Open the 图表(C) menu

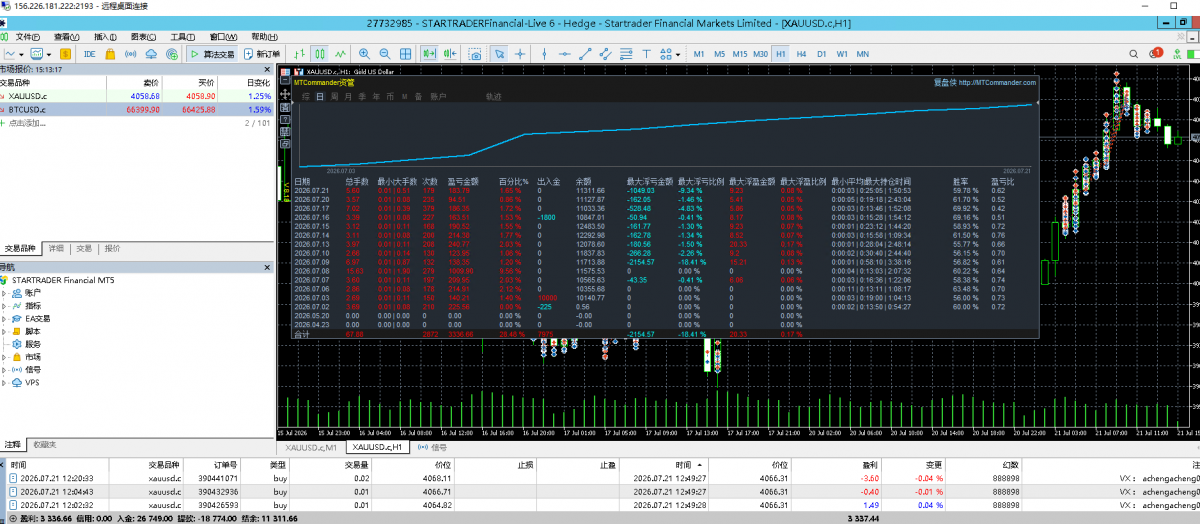point(143,37)
